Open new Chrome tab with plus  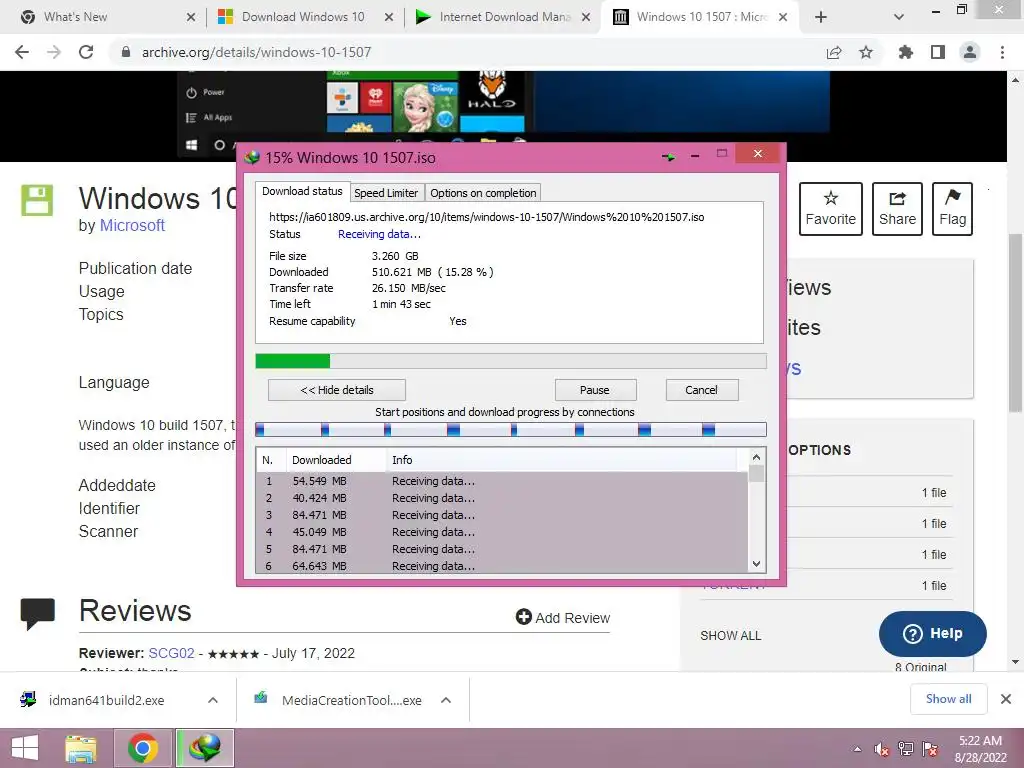[x=821, y=17]
